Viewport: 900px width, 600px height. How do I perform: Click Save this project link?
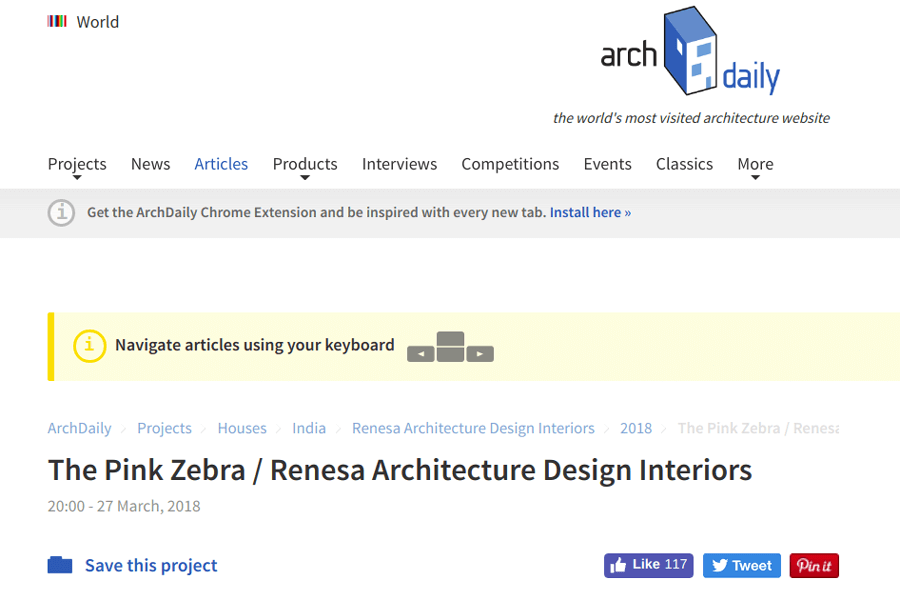point(151,565)
